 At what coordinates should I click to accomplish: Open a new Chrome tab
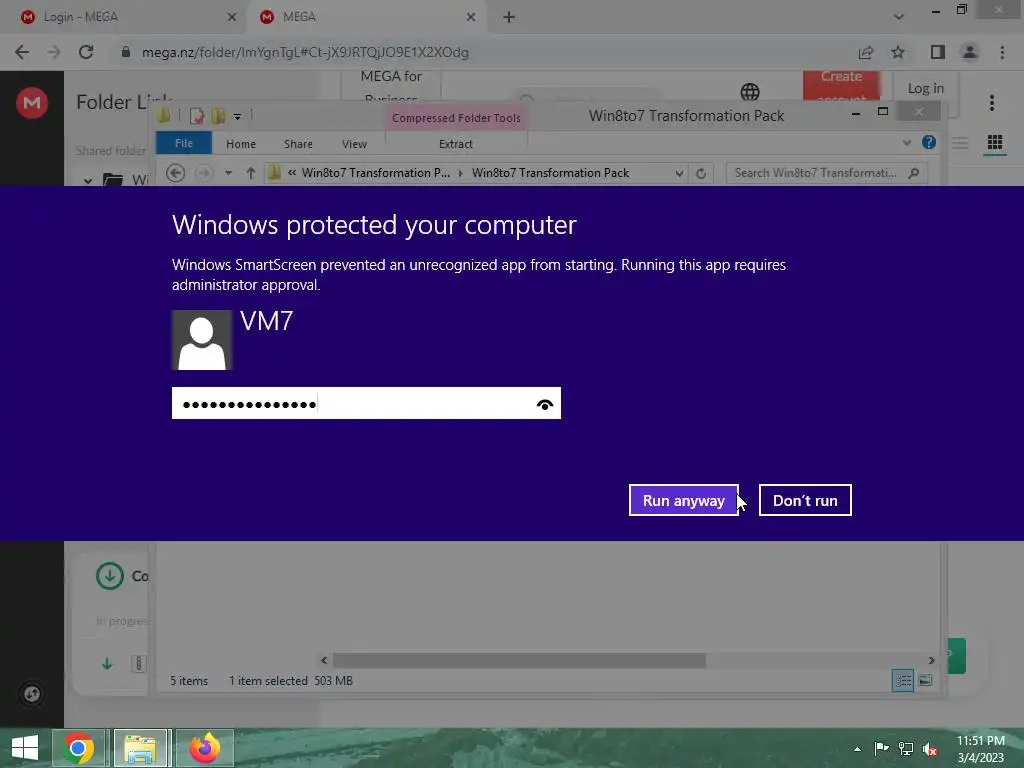coord(509,17)
